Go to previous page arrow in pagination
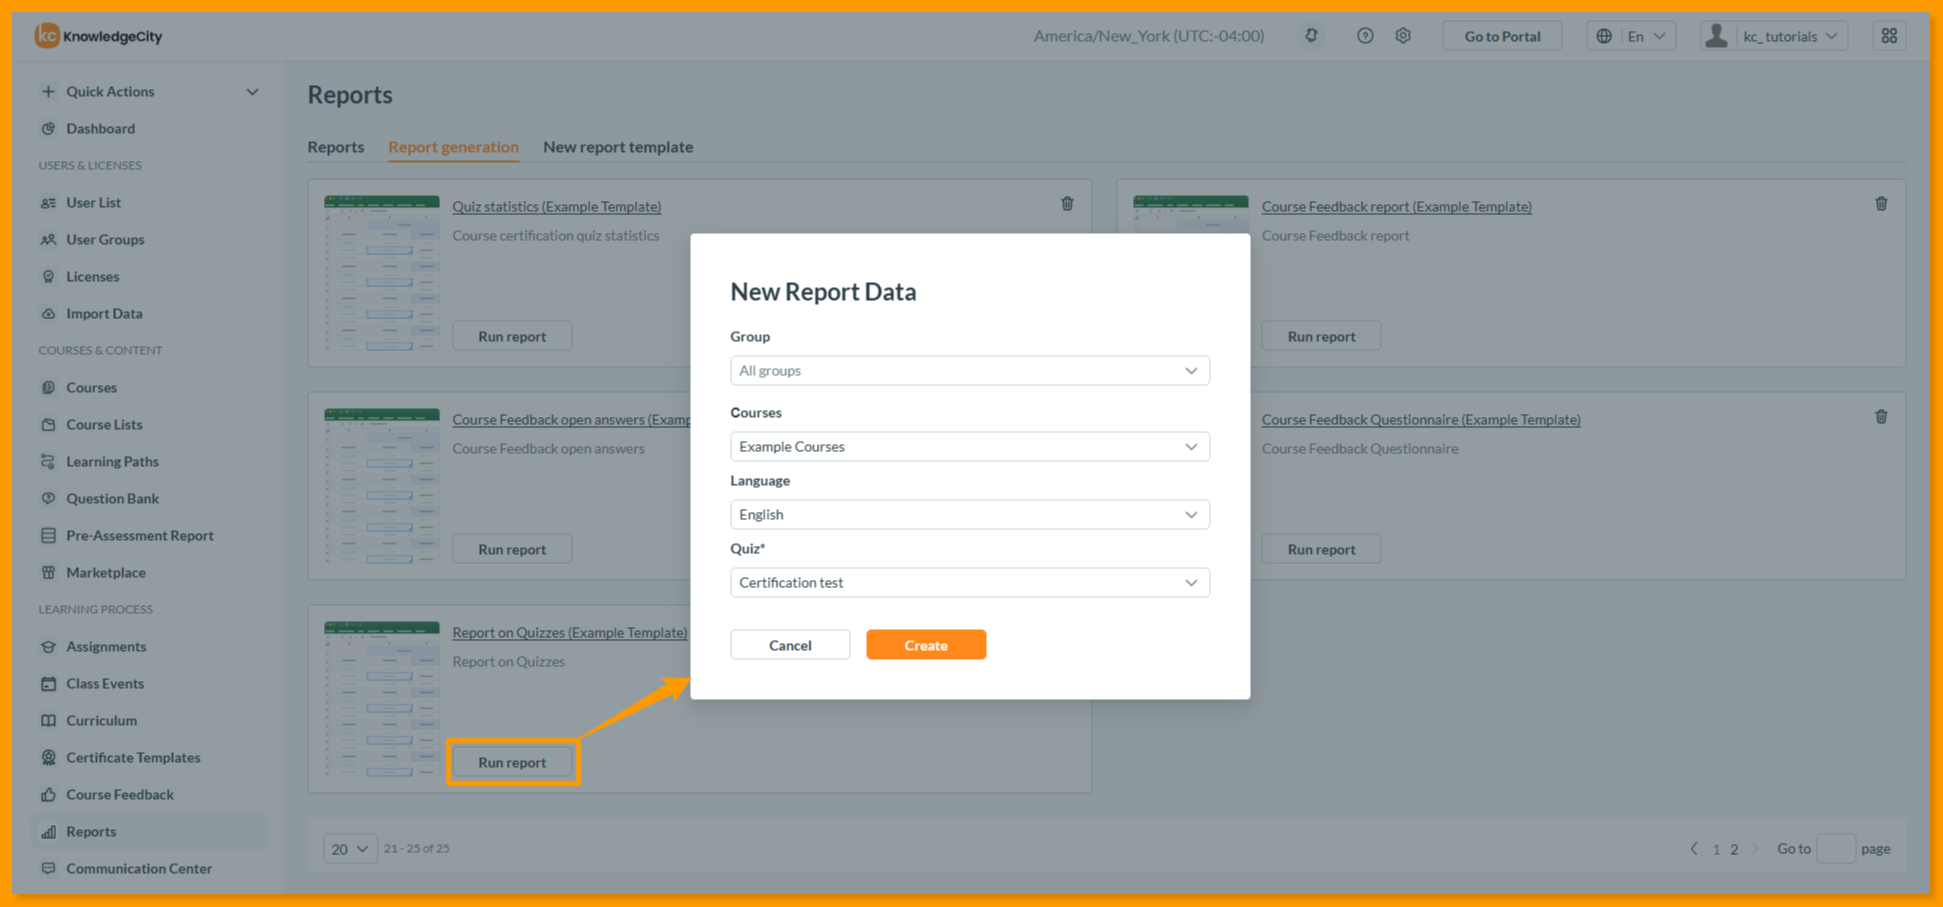Image resolution: width=1943 pixels, height=907 pixels. (x=1694, y=849)
